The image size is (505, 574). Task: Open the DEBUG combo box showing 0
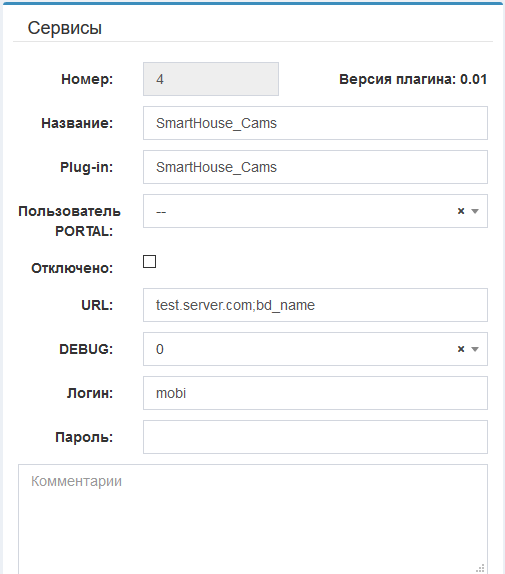[315, 349]
